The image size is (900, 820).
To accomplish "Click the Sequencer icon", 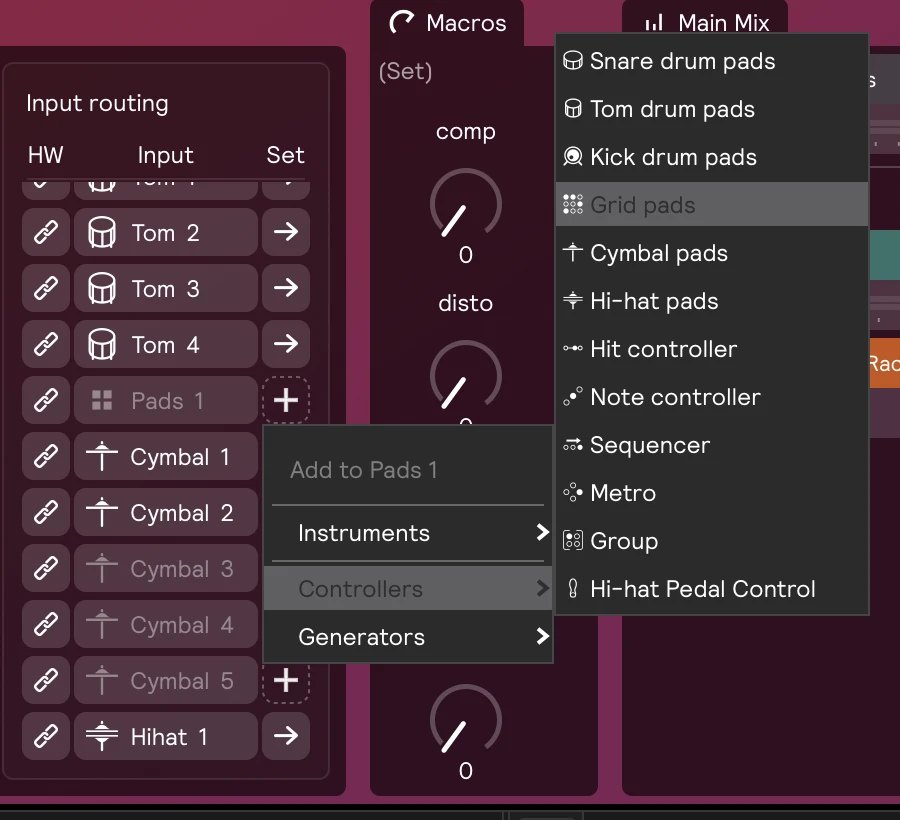I will (572, 445).
